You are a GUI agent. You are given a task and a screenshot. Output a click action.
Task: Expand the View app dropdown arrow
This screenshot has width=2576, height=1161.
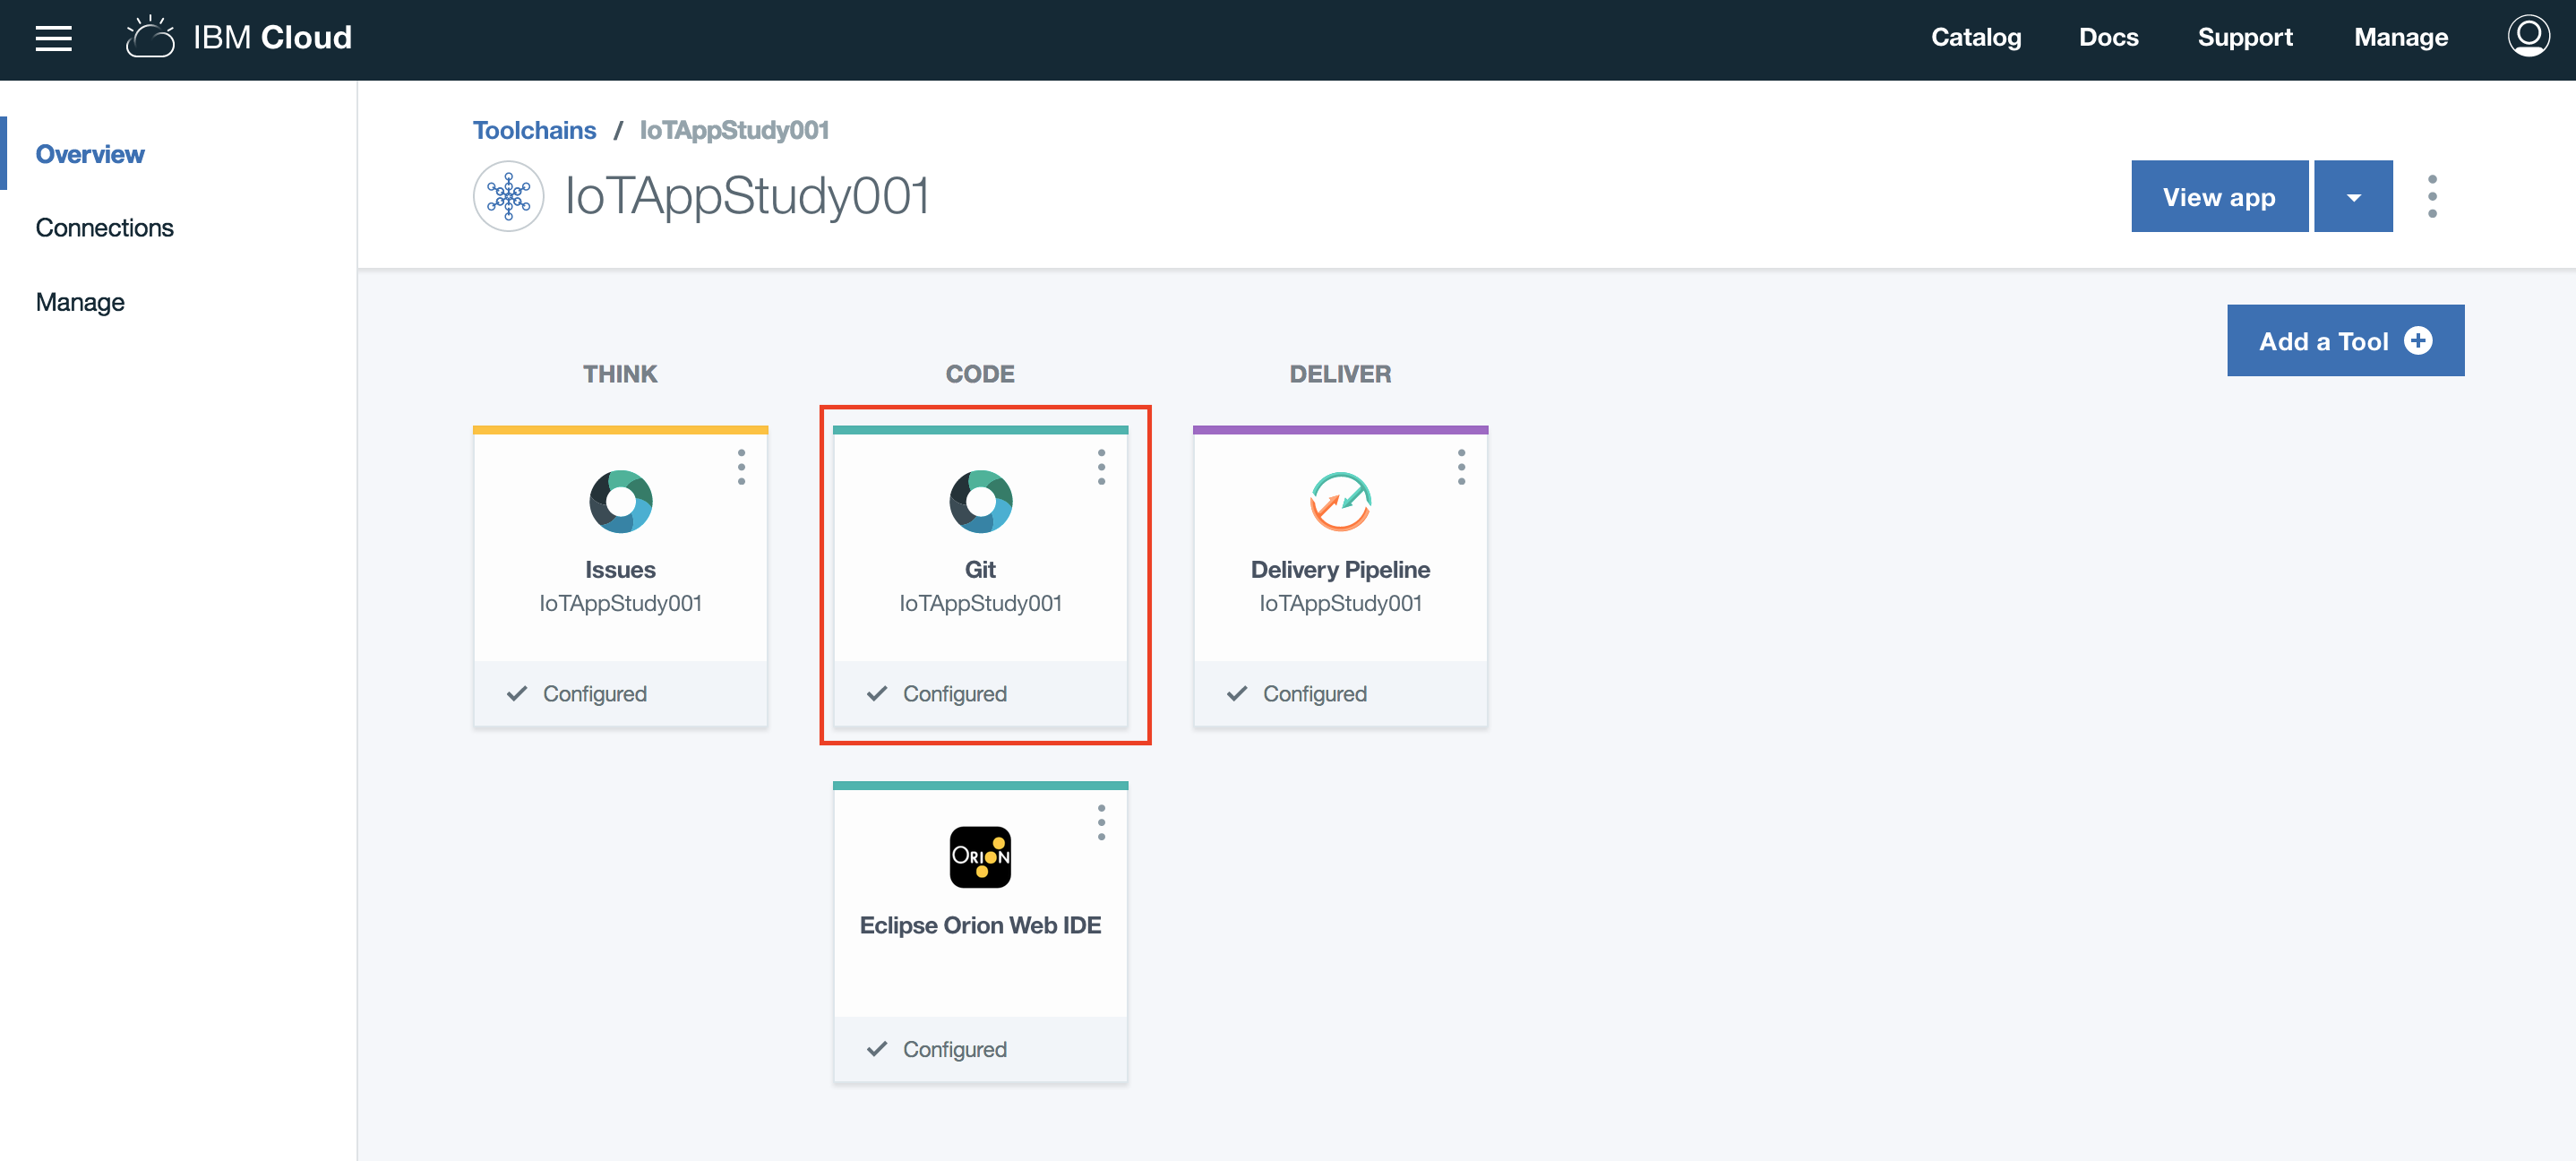pyautogui.click(x=2353, y=197)
